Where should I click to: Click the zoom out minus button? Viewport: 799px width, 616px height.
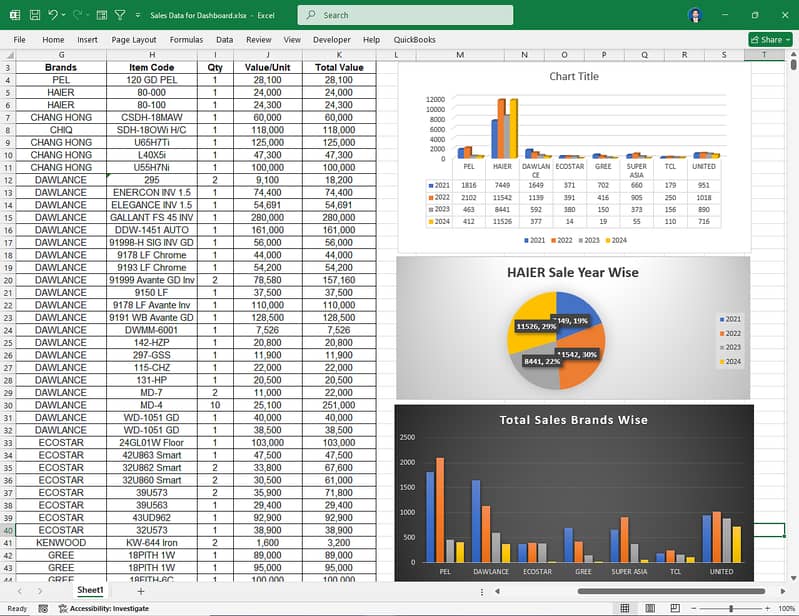(694, 608)
